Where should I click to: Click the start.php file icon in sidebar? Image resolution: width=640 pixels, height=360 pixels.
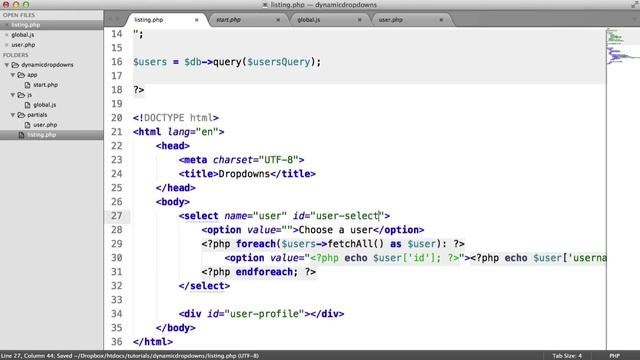click(27, 85)
